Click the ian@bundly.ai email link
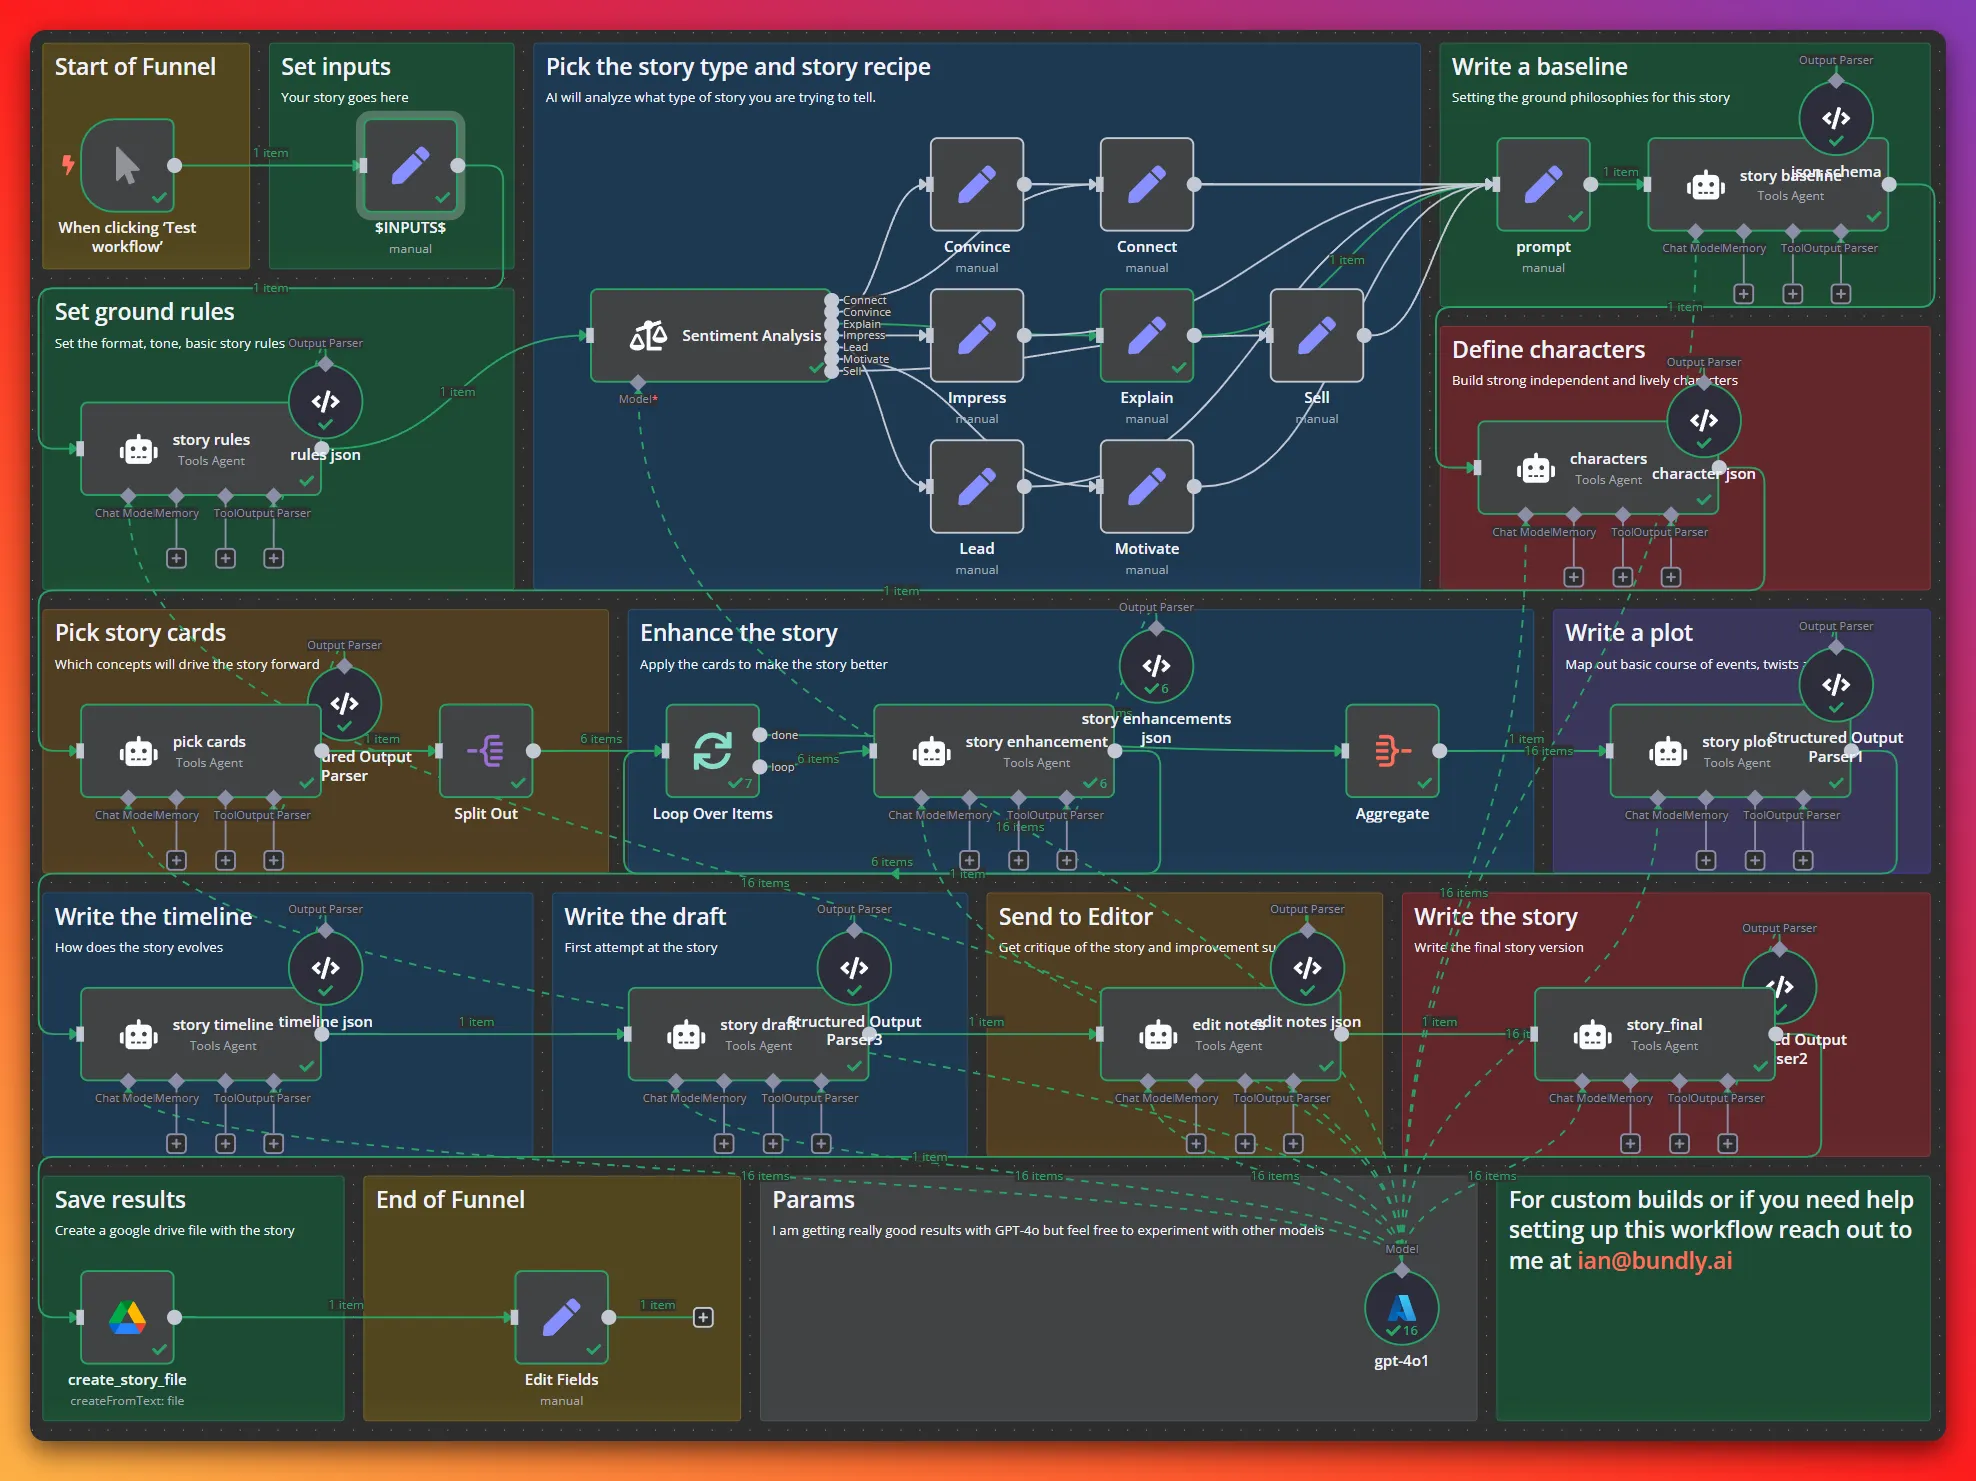This screenshot has width=1976, height=1481. click(x=1654, y=1261)
